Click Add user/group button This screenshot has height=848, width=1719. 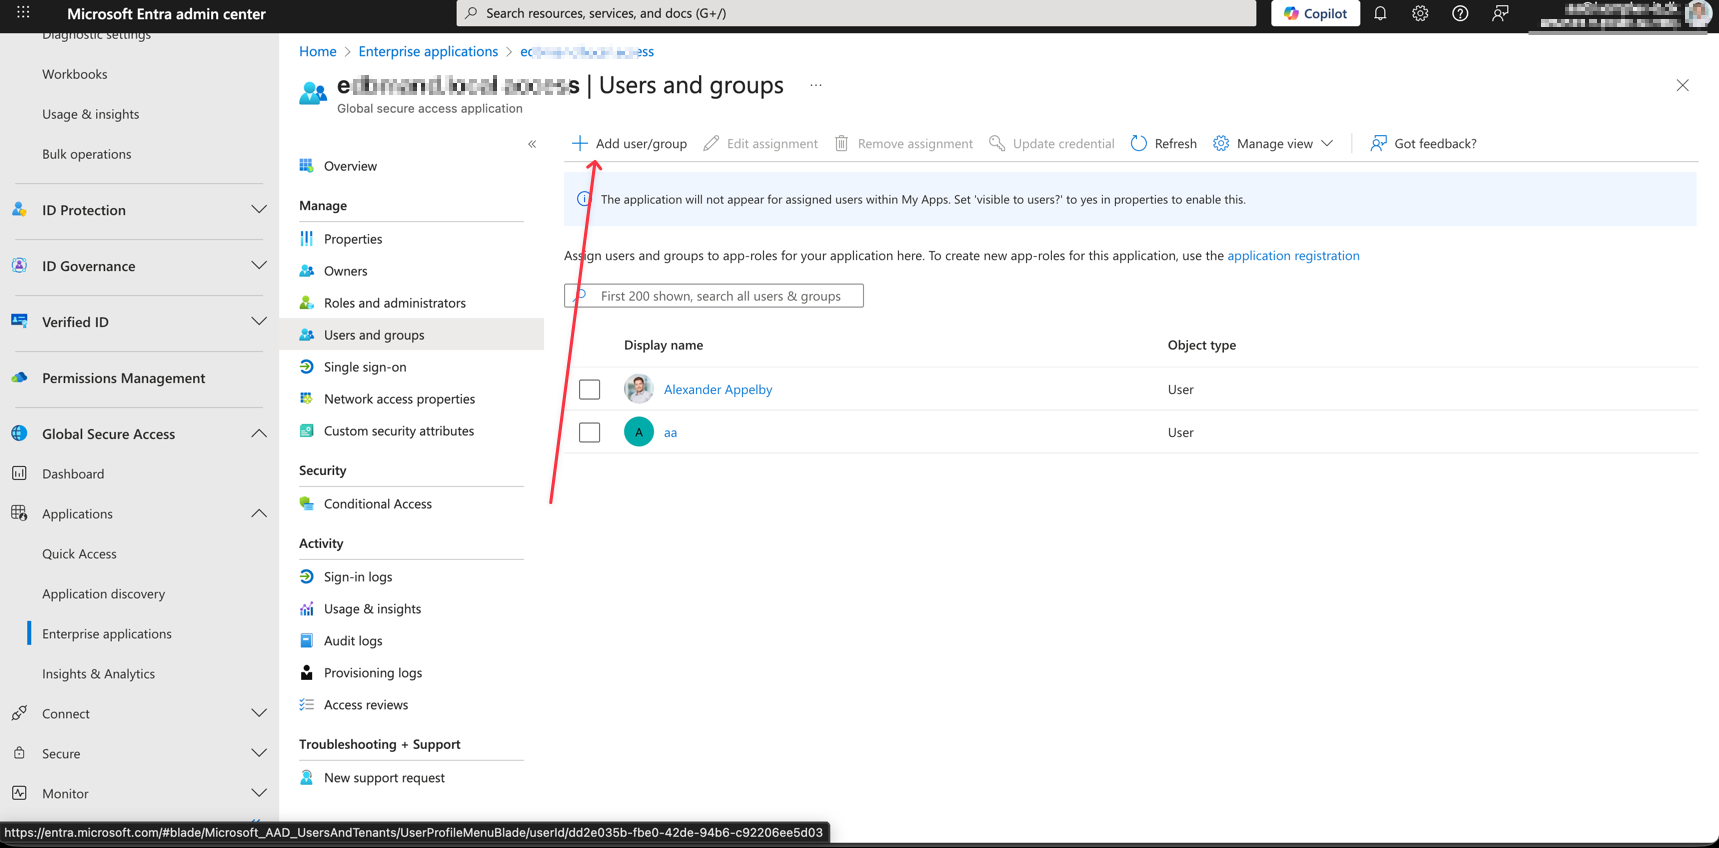click(x=629, y=143)
